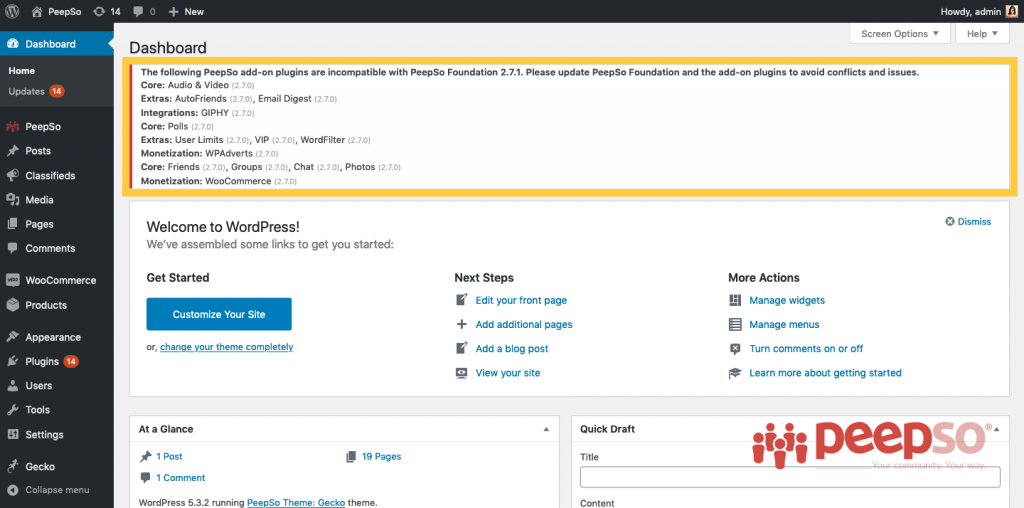
Task: Click the Gecko menu label in sidebar
Action: 40,466
